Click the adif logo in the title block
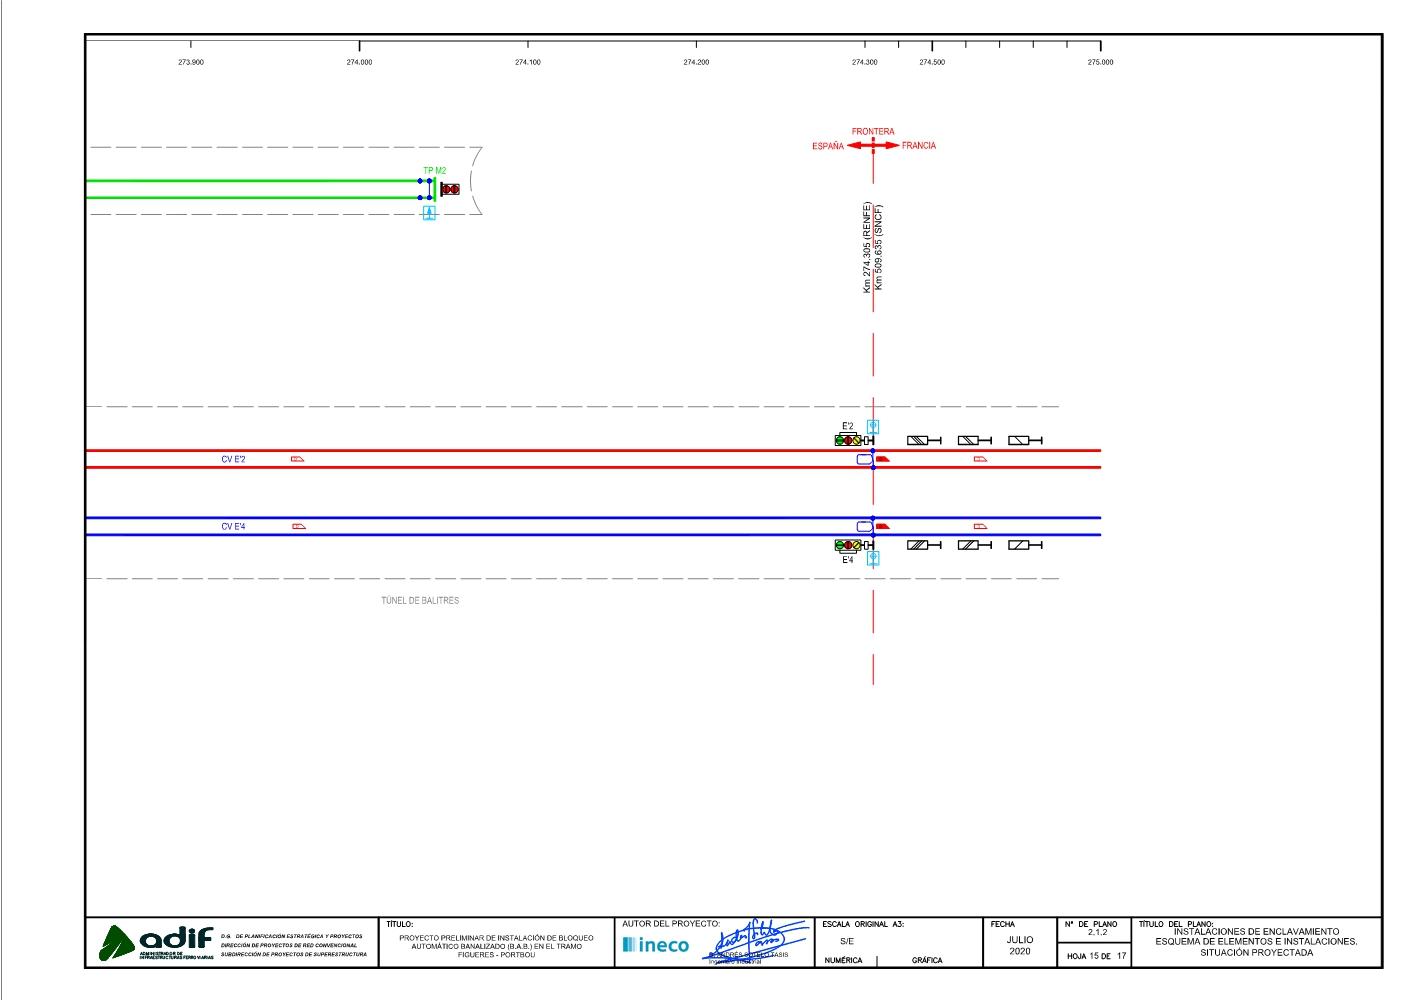The image size is (1413, 1000). tap(156, 941)
